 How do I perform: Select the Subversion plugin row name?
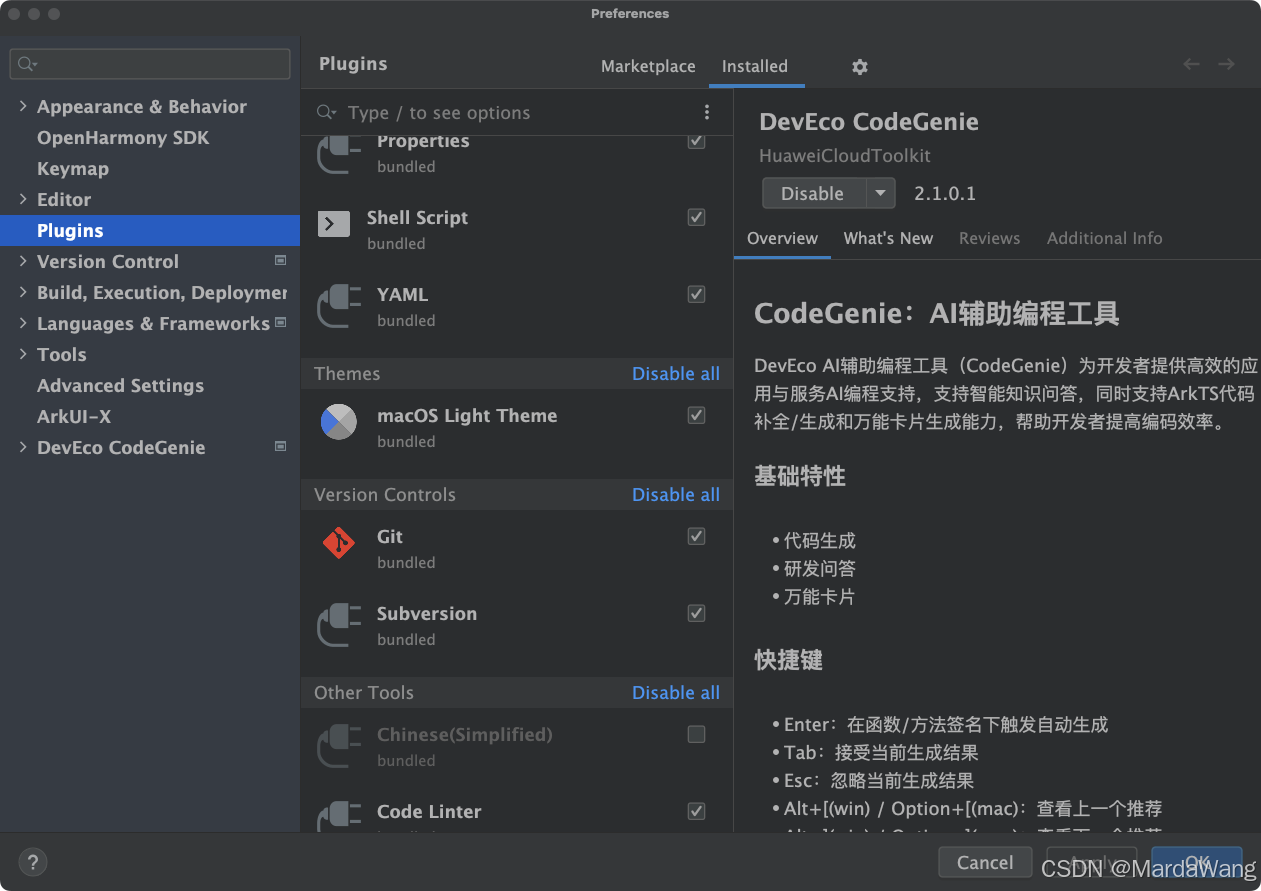tap(427, 613)
